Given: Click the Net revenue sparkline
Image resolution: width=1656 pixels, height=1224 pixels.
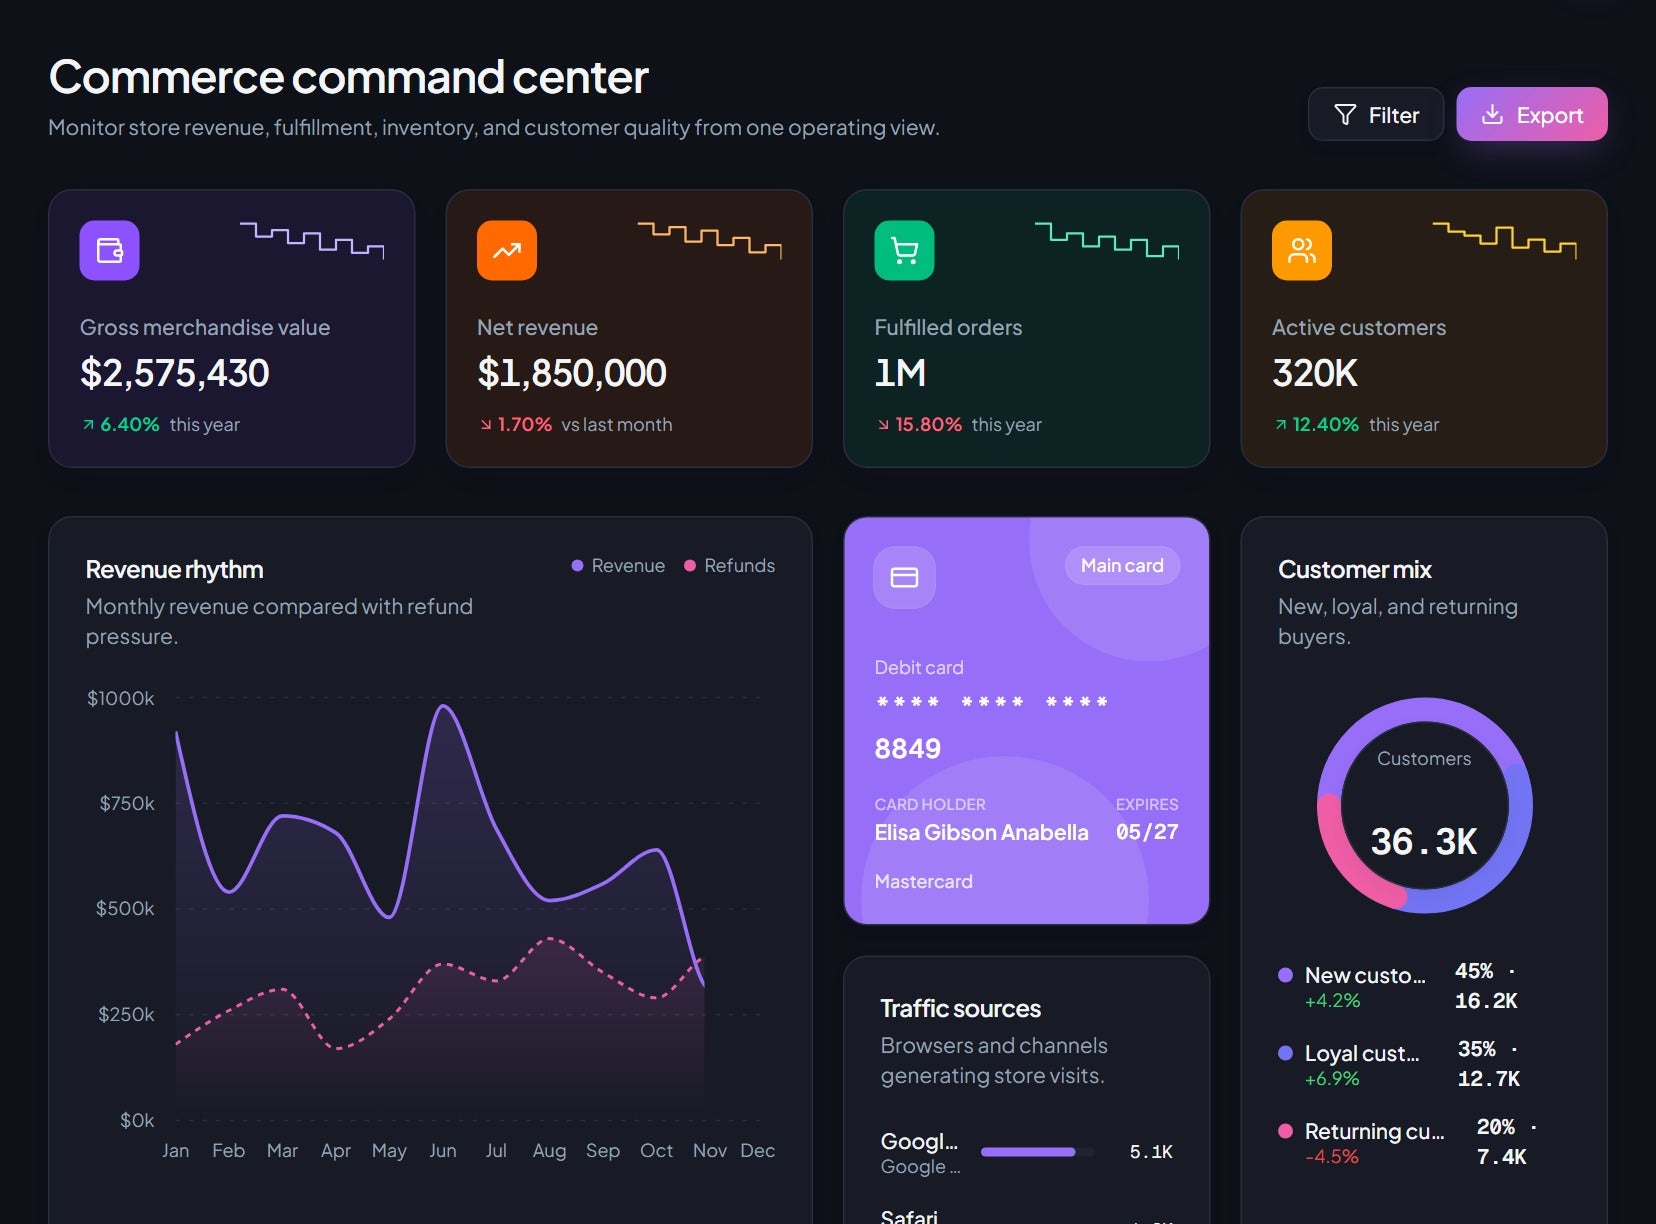Looking at the screenshot, I should pos(710,240).
